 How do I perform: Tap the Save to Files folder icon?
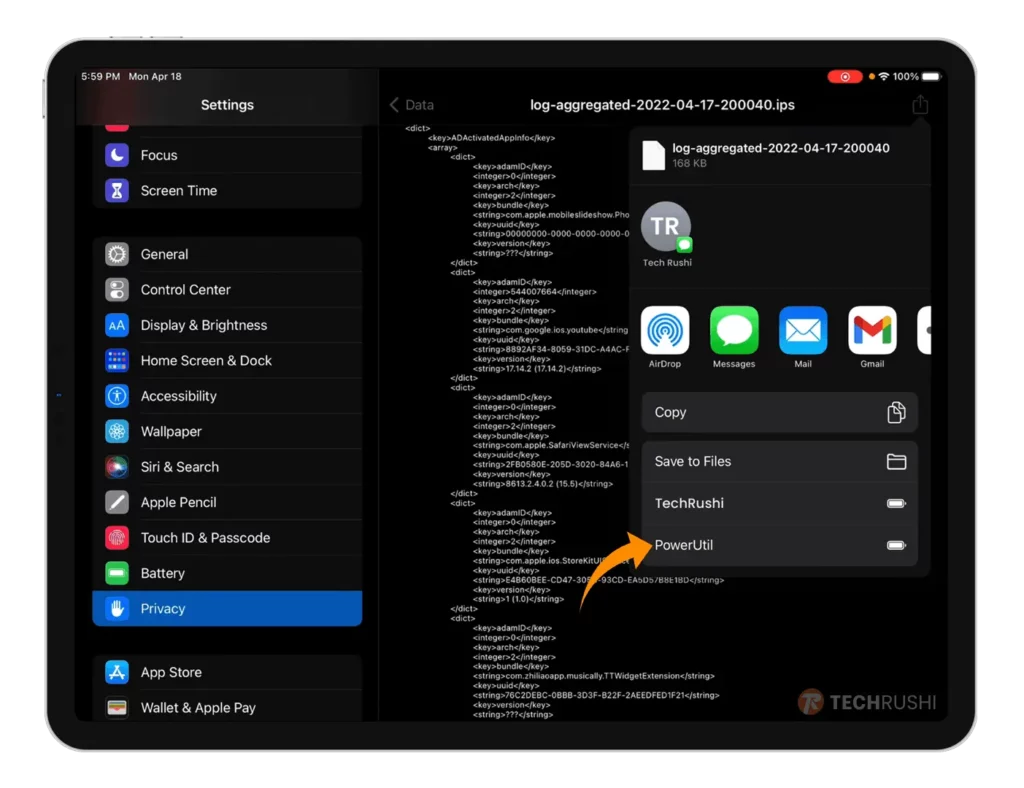tap(896, 462)
